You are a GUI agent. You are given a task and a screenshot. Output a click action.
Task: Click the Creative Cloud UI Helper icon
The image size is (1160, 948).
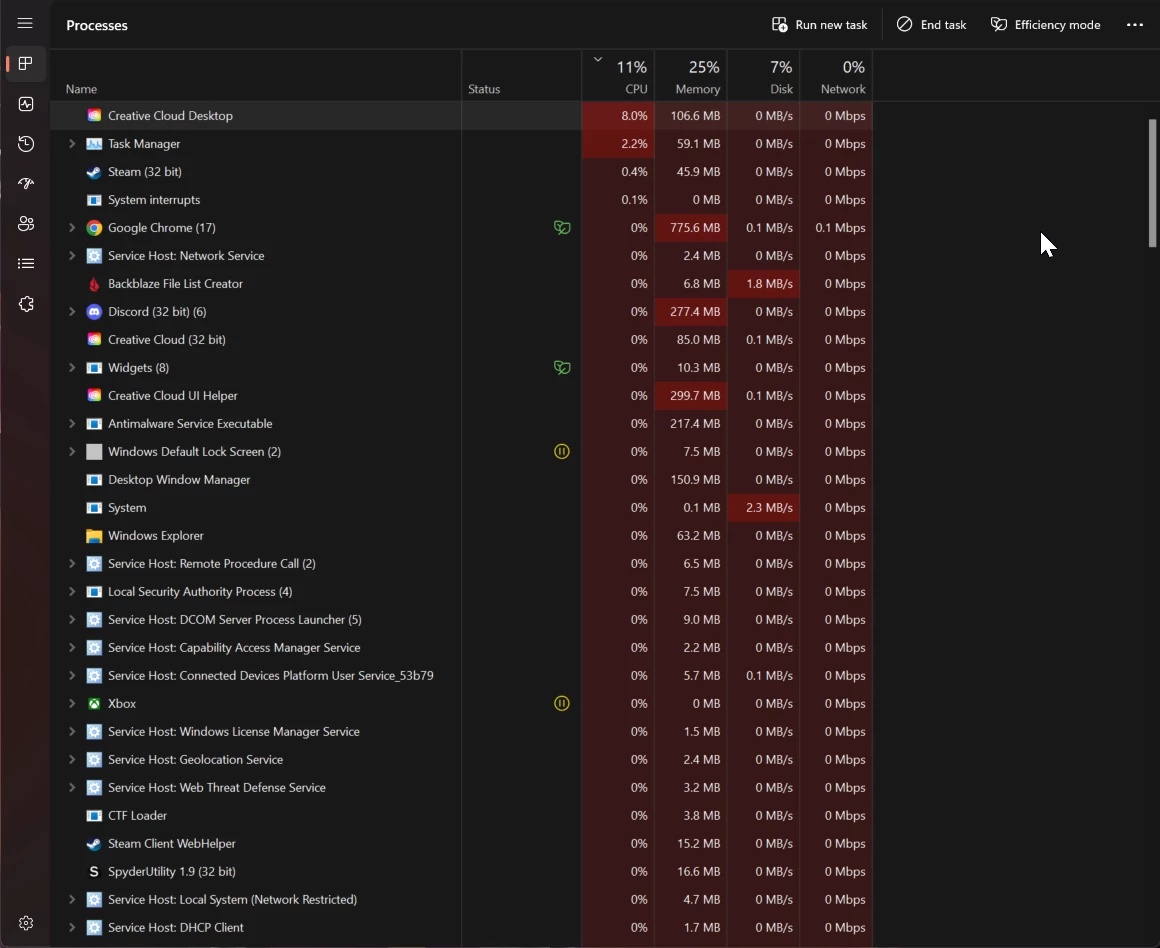coord(94,396)
